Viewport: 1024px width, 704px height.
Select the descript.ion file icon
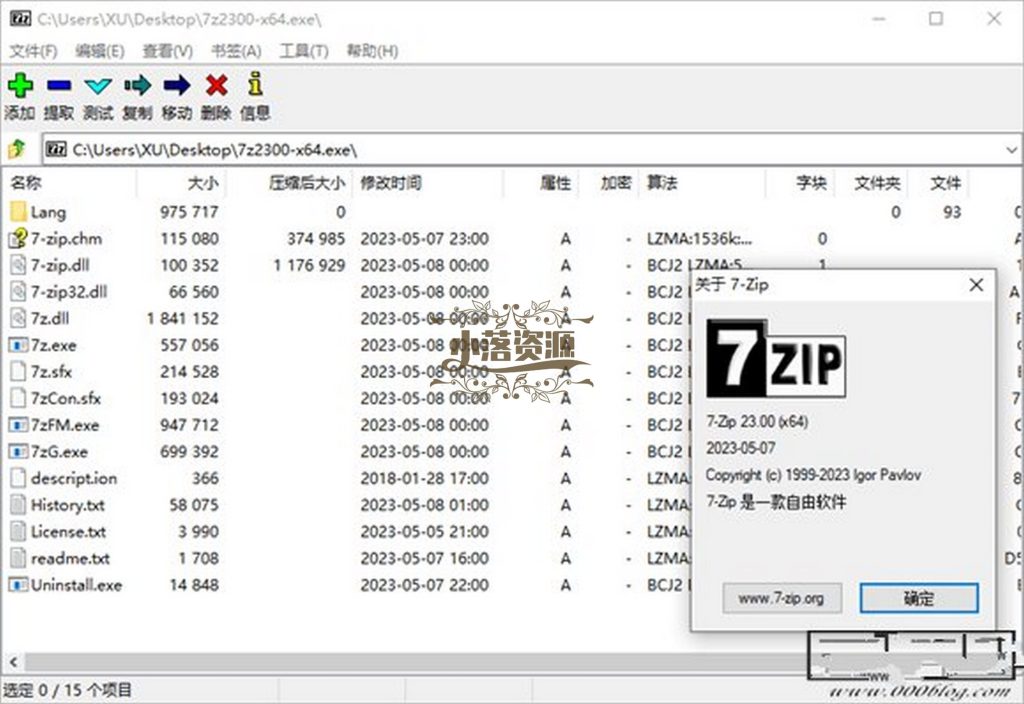point(18,478)
